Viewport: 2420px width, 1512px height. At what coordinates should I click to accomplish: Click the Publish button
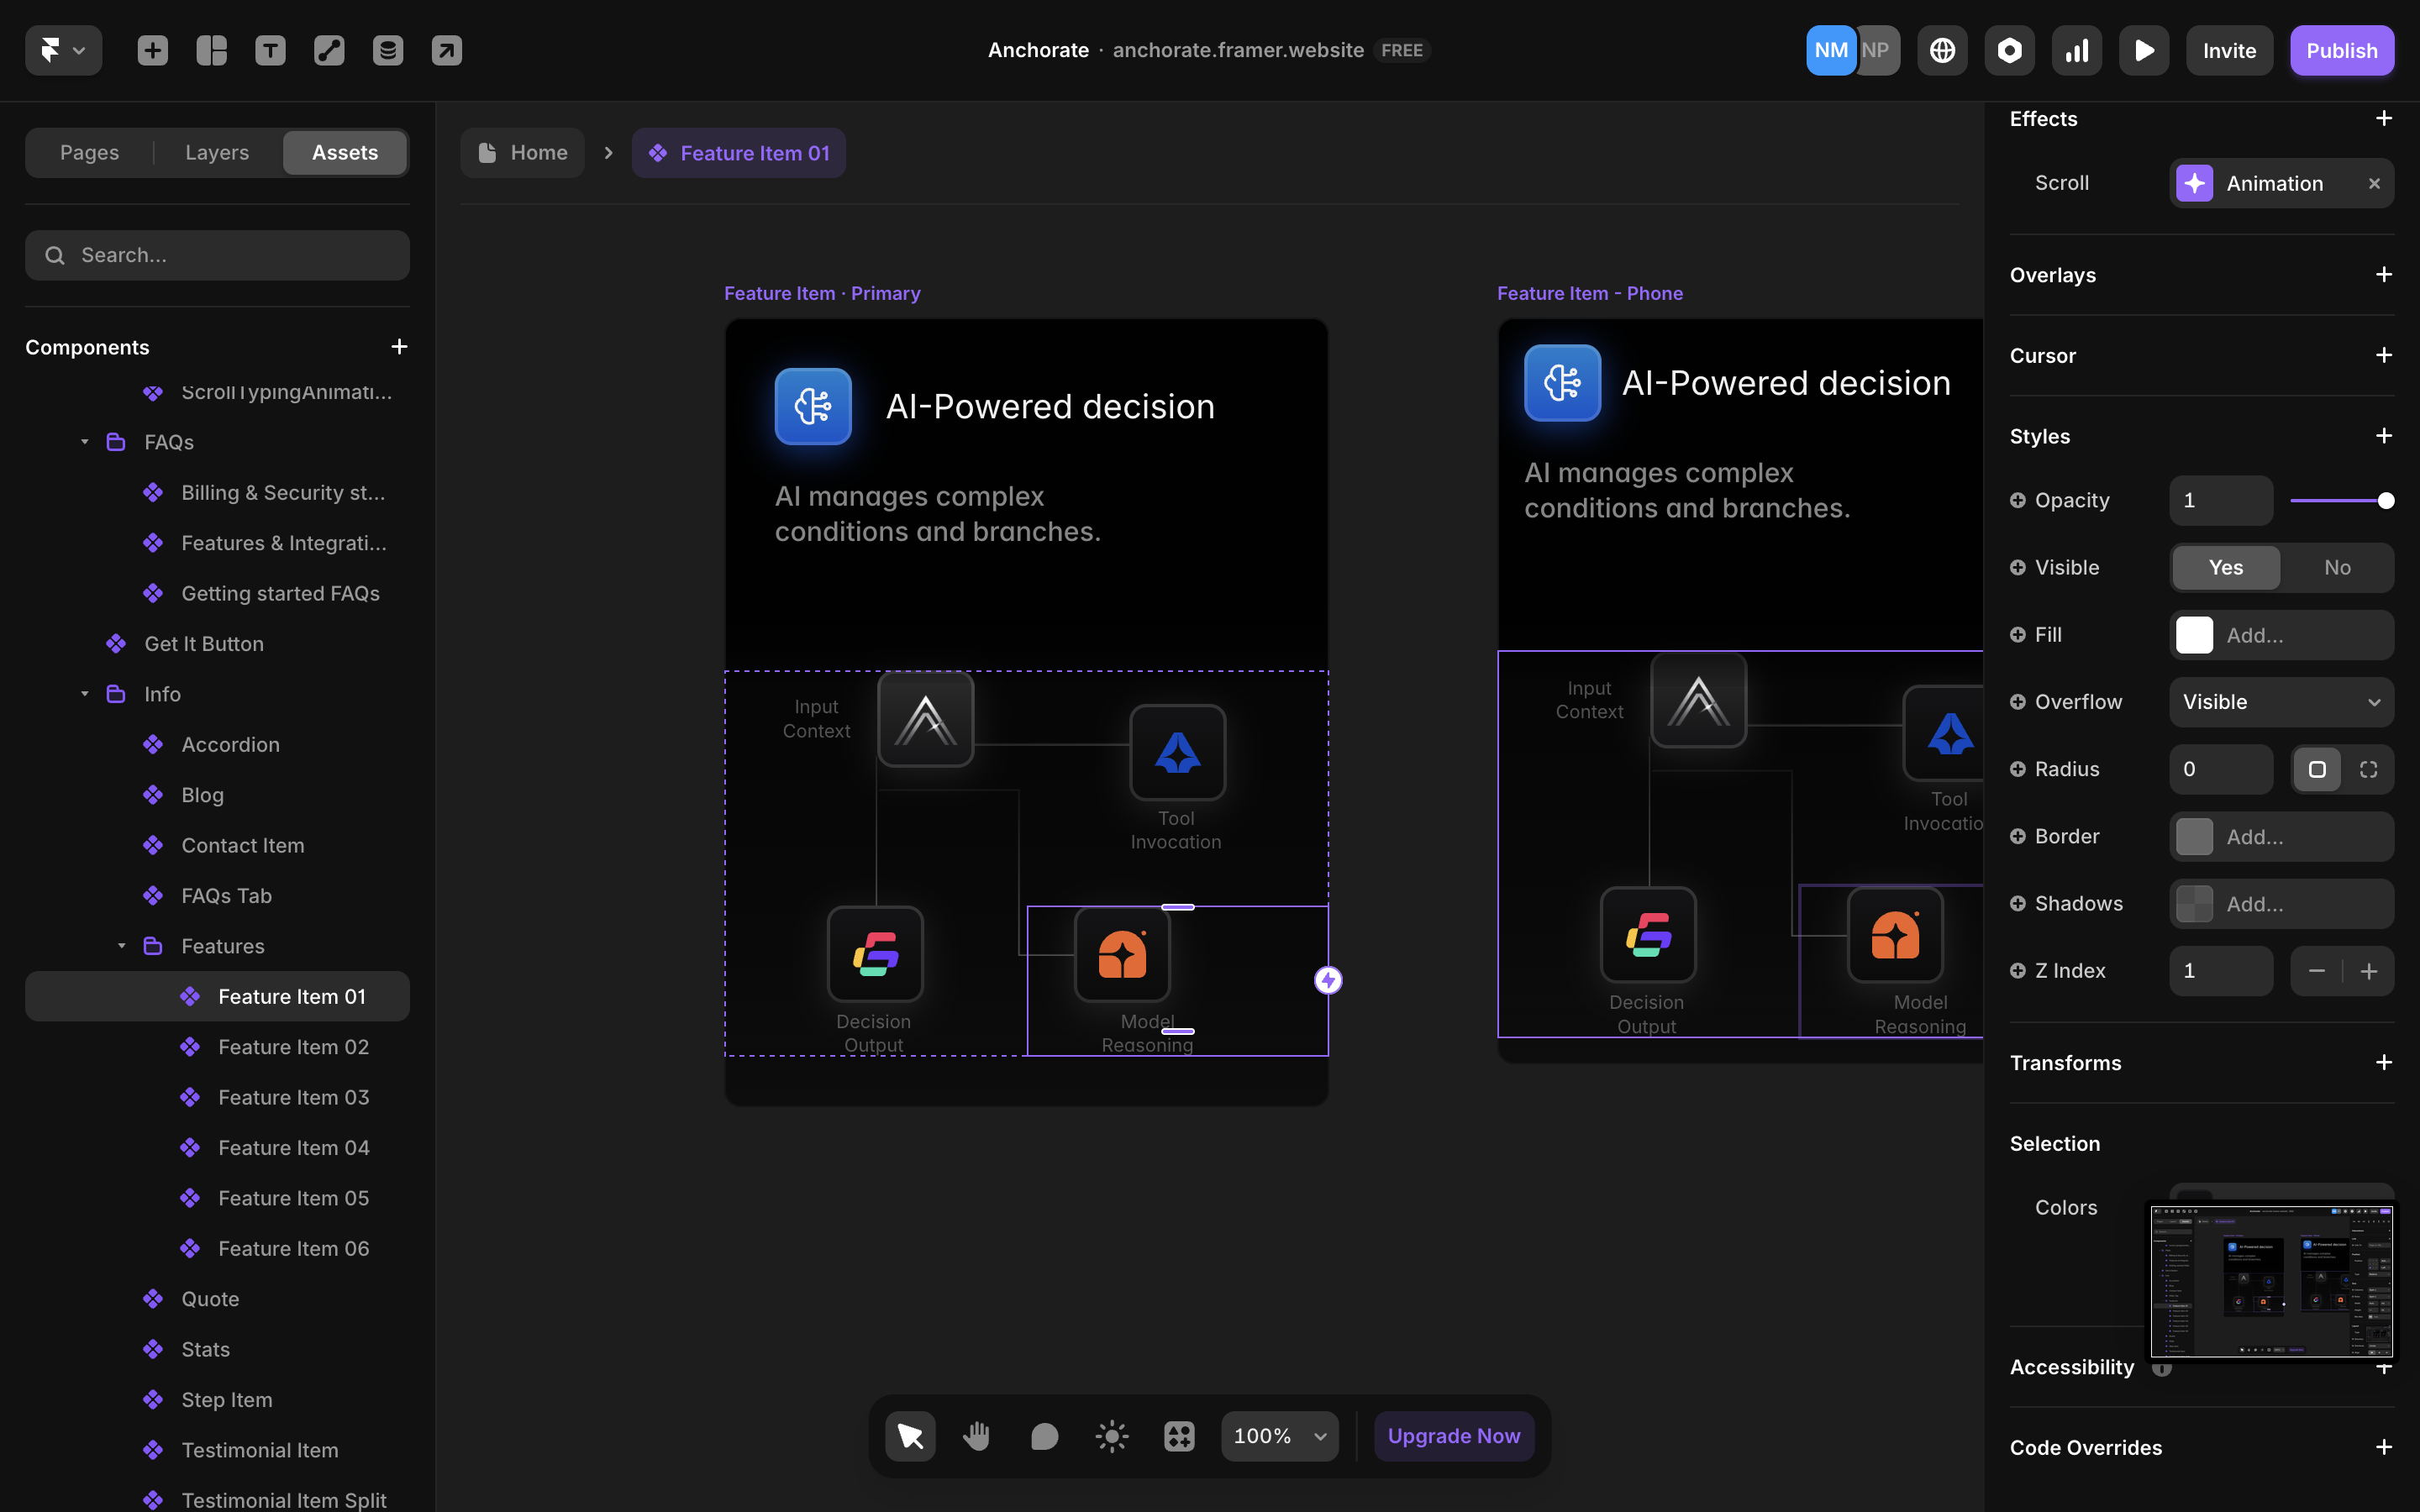coord(2341,50)
